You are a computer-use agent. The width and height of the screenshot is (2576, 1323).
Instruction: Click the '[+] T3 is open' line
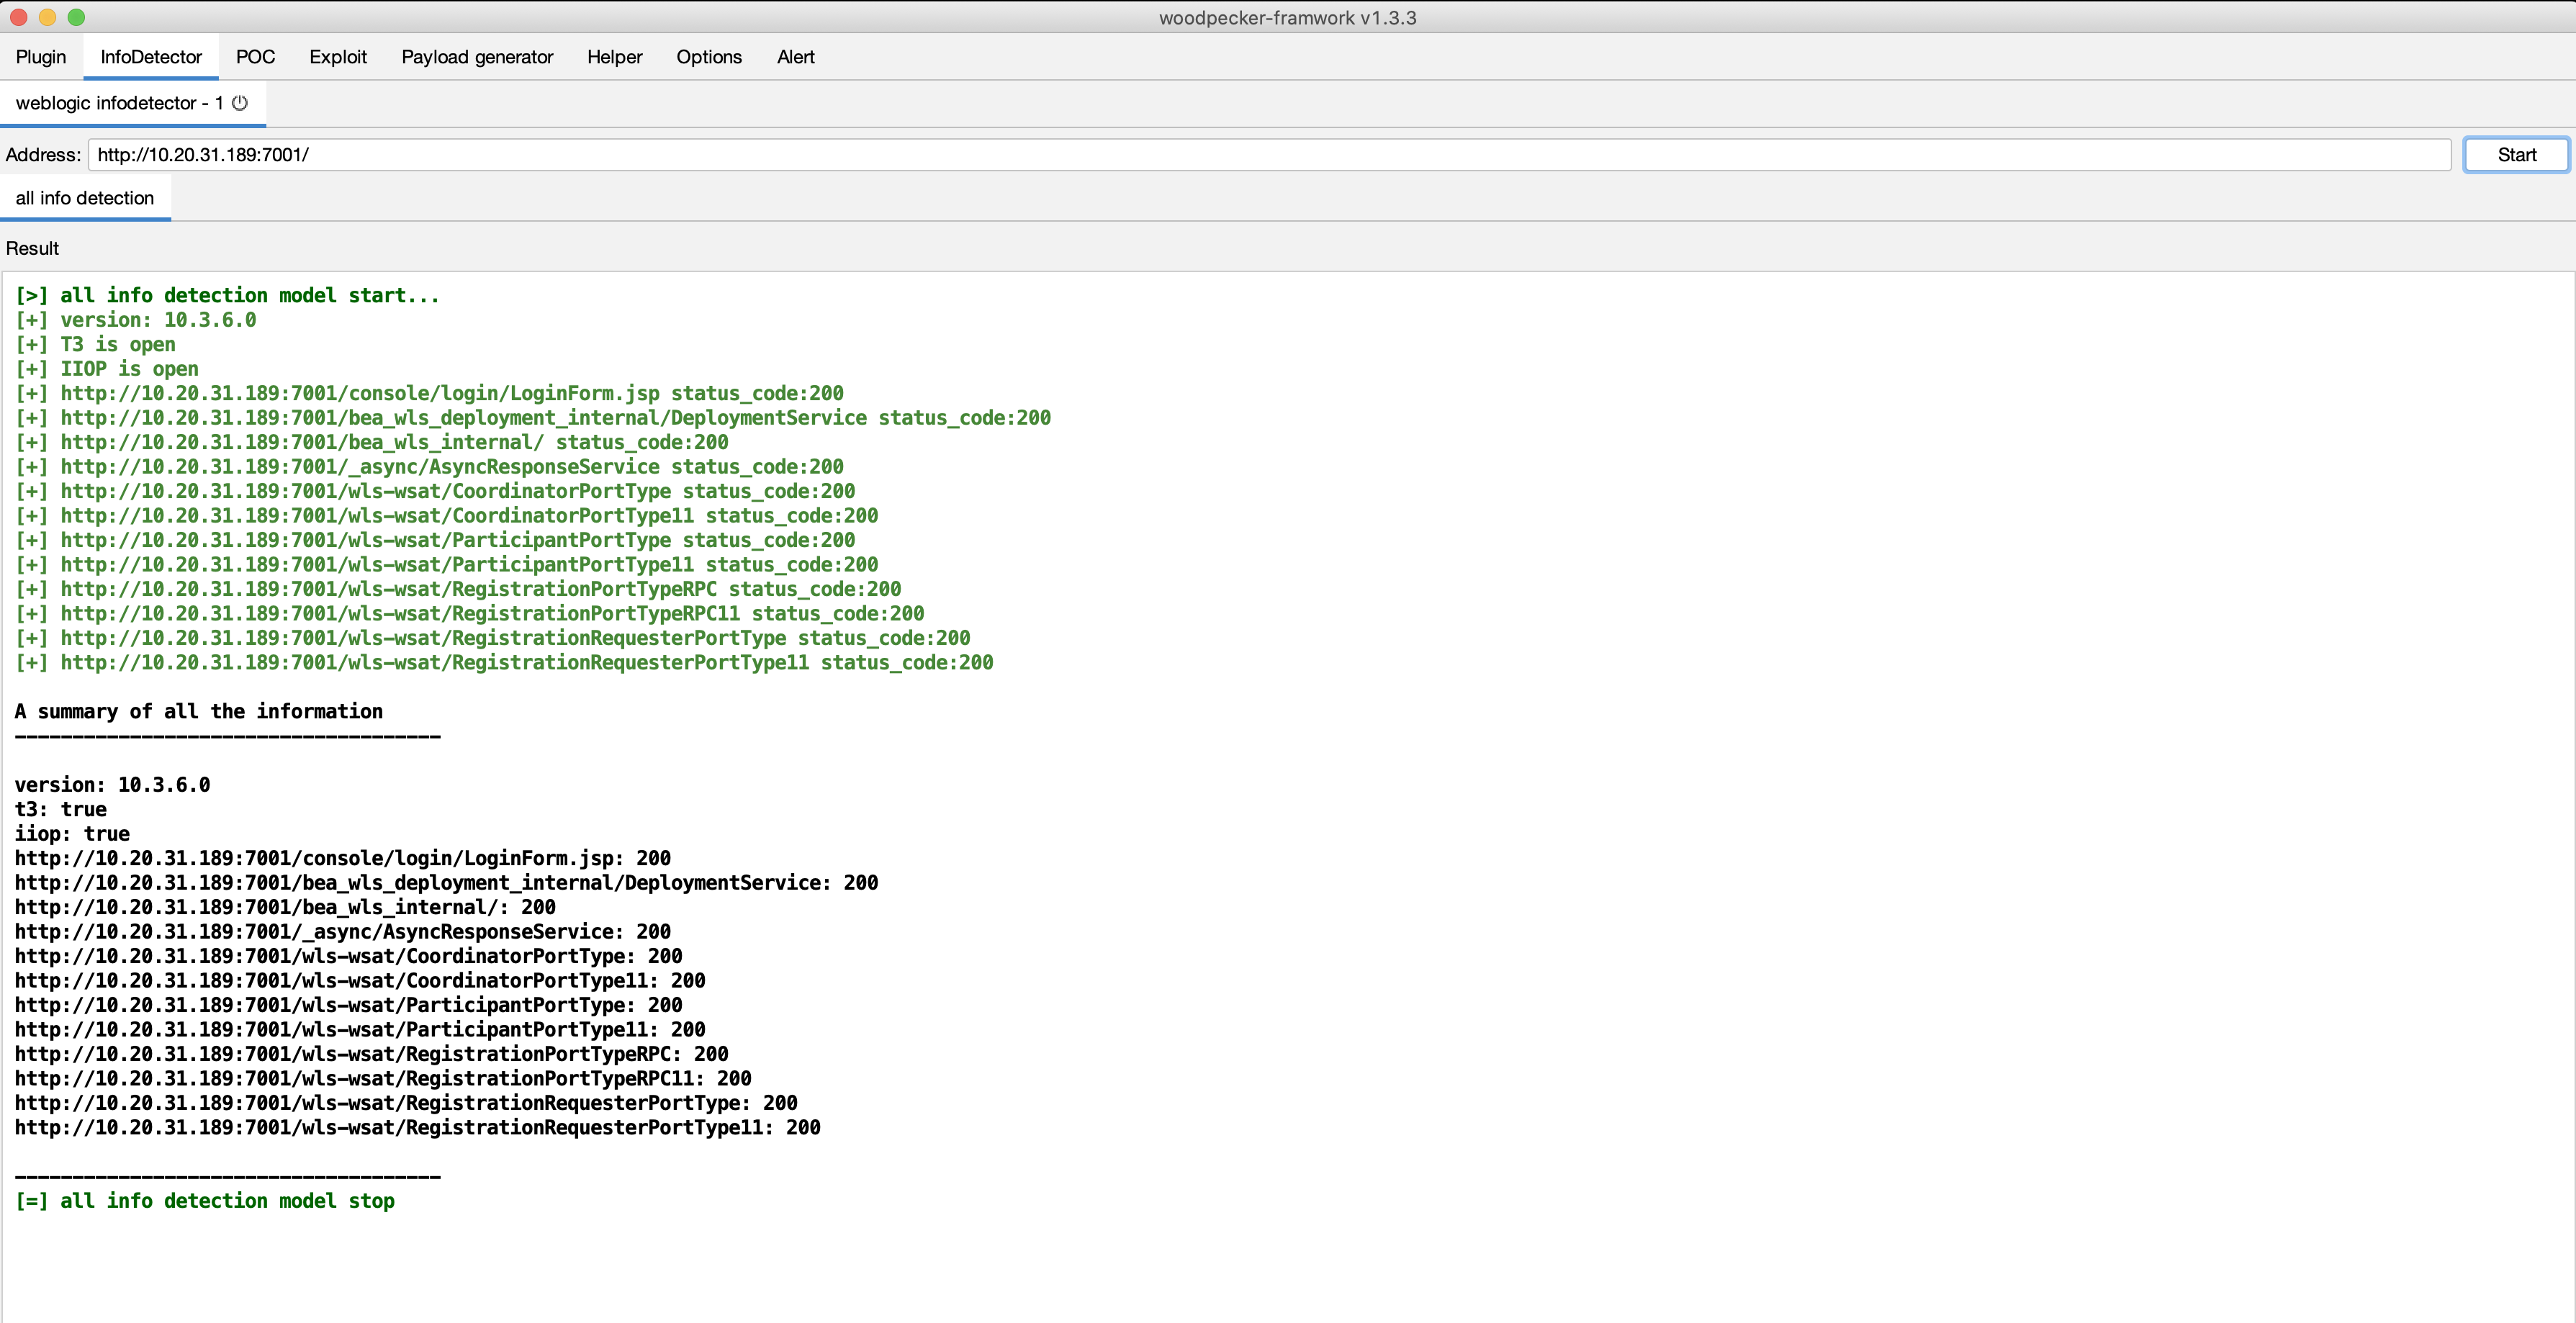coord(95,344)
